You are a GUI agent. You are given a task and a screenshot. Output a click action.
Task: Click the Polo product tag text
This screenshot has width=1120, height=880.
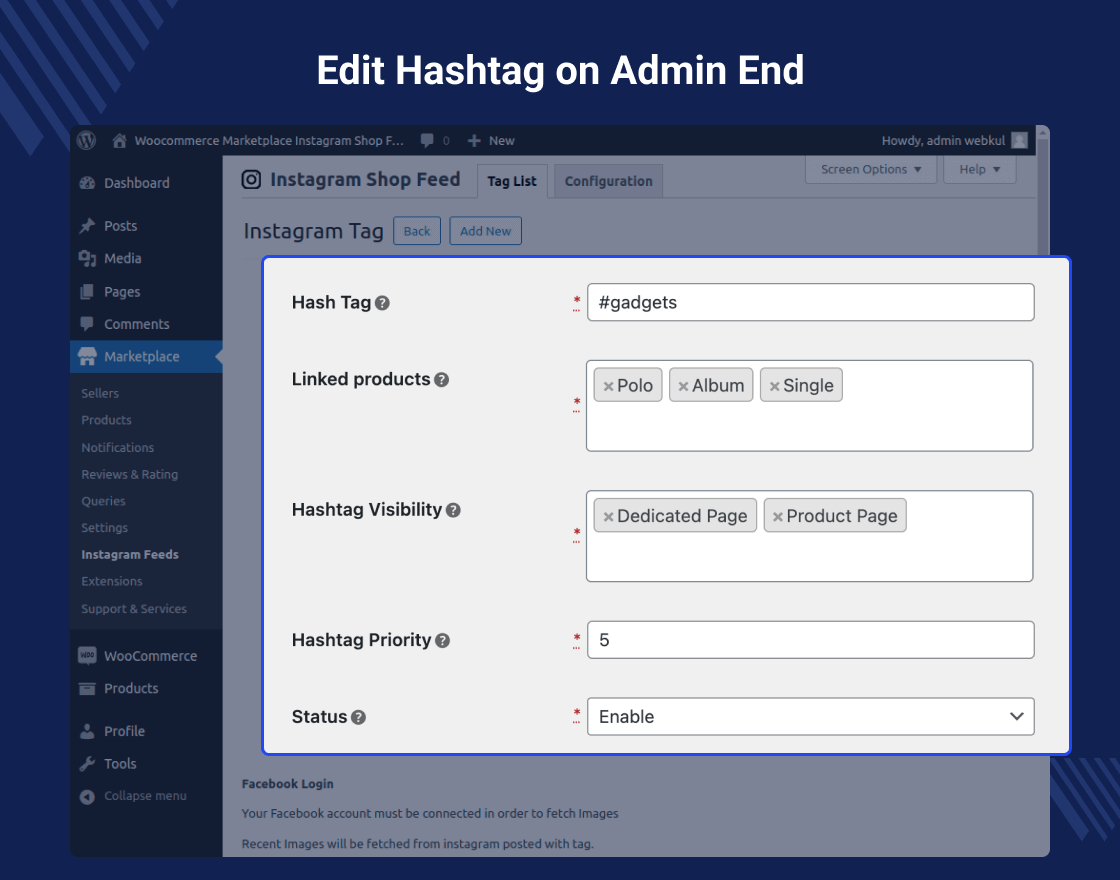[x=635, y=386]
